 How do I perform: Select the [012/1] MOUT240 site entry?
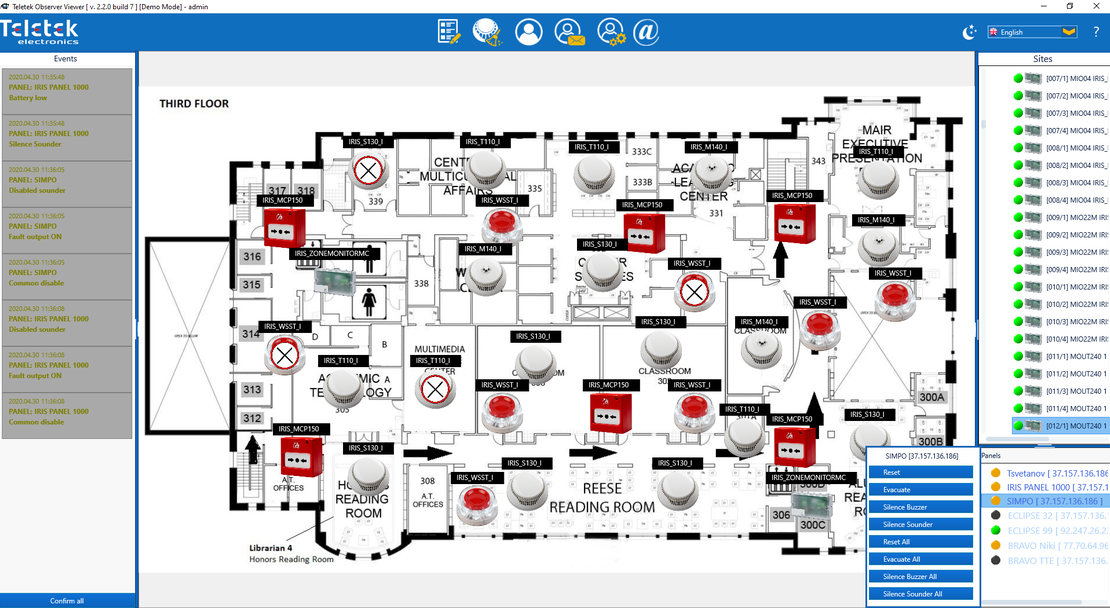click(1060, 425)
